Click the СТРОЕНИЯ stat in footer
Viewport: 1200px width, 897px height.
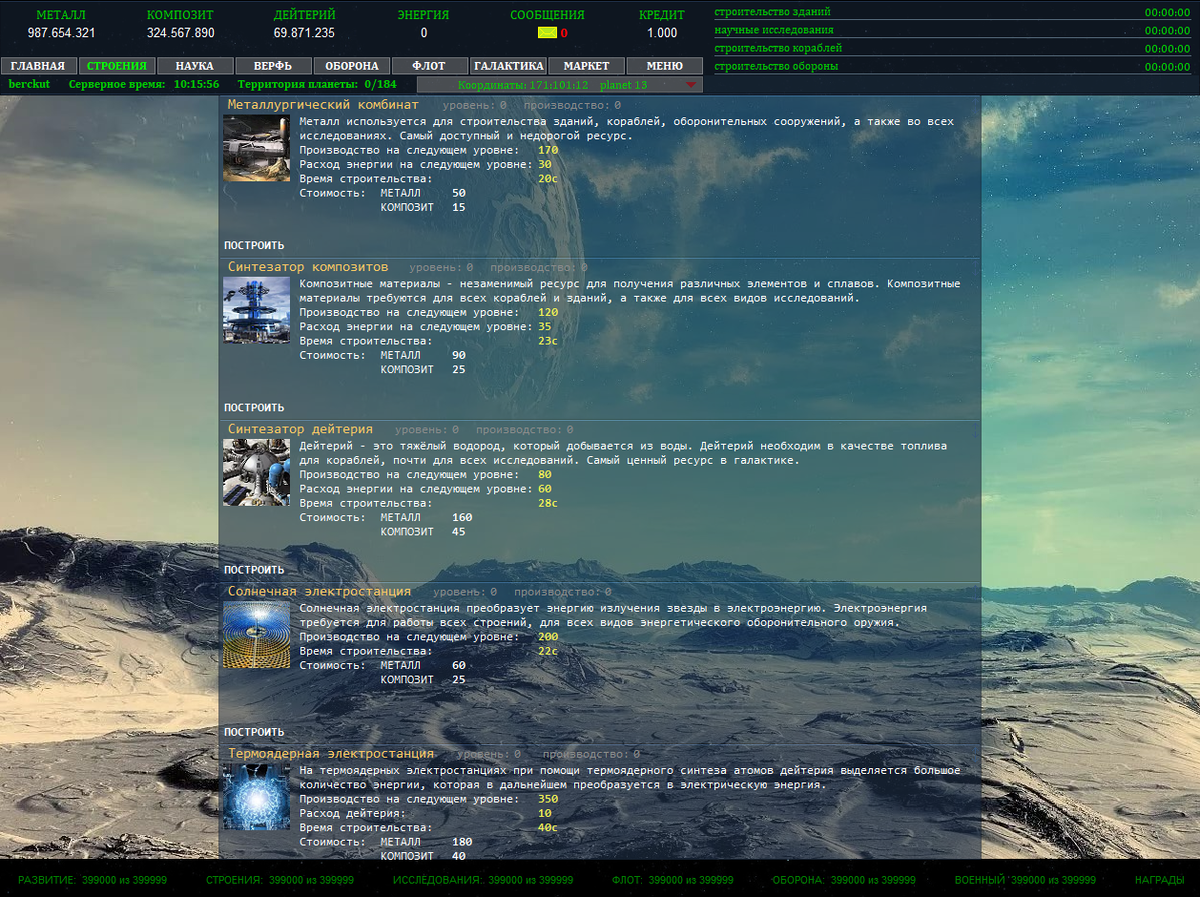[279, 880]
